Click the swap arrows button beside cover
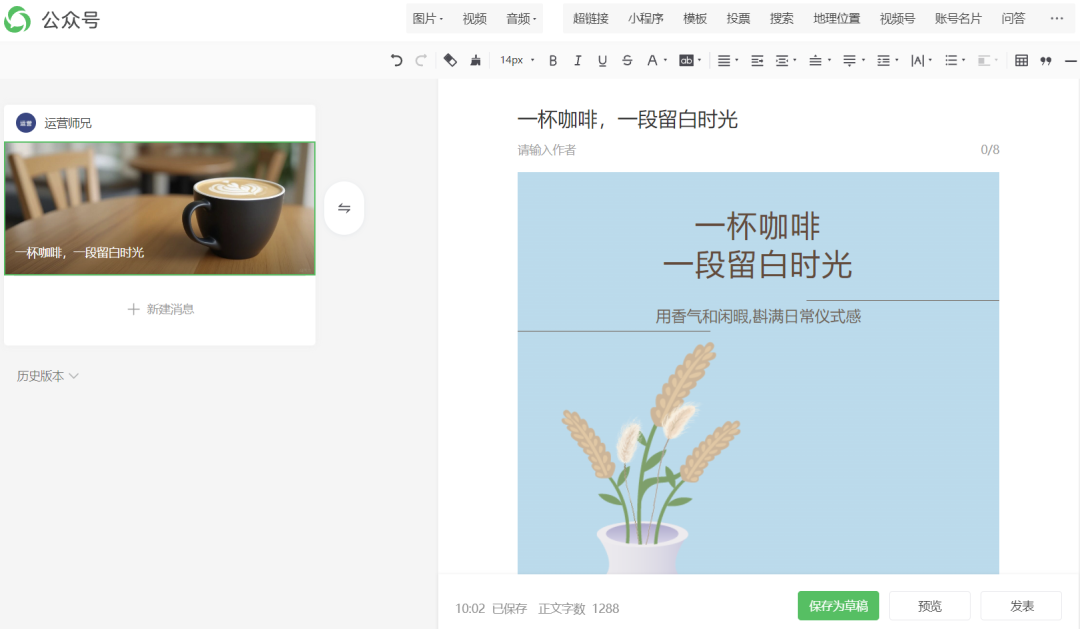Viewport: 1080px width, 629px height. coord(344,208)
